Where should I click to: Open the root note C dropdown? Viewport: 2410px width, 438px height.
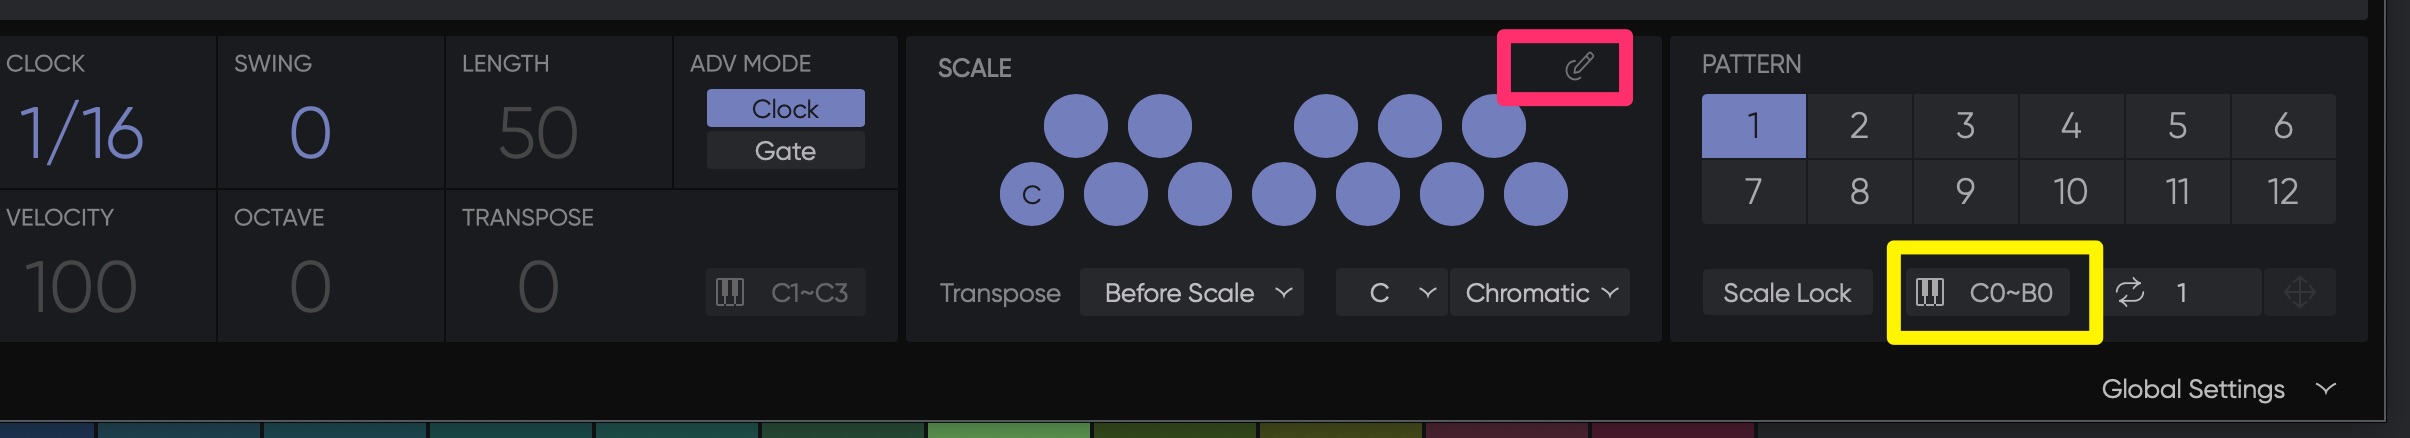[1391, 293]
